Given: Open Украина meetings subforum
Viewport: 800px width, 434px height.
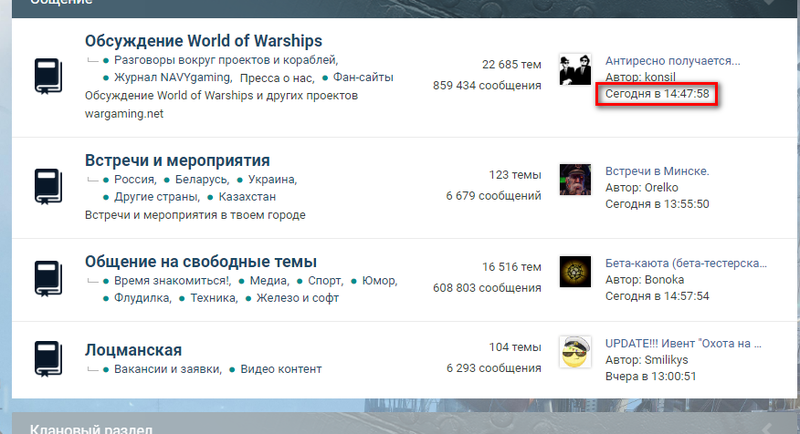Looking at the screenshot, I should tap(272, 180).
